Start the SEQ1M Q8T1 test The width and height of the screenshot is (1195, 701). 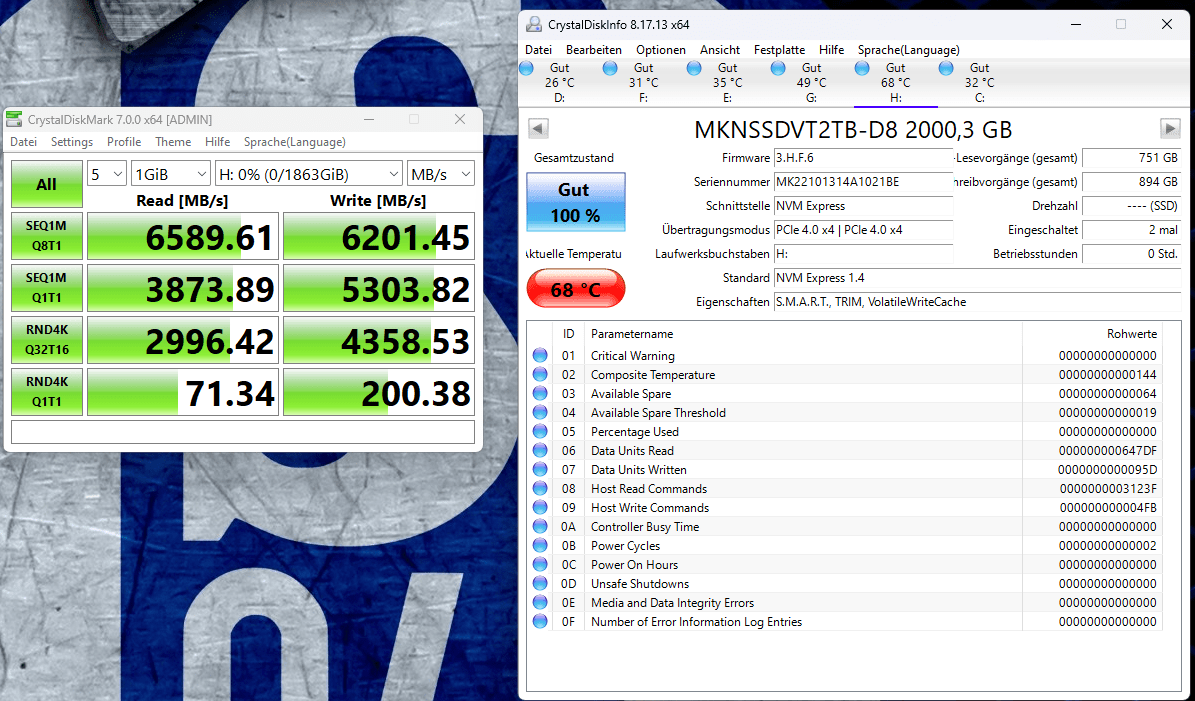click(x=46, y=237)
